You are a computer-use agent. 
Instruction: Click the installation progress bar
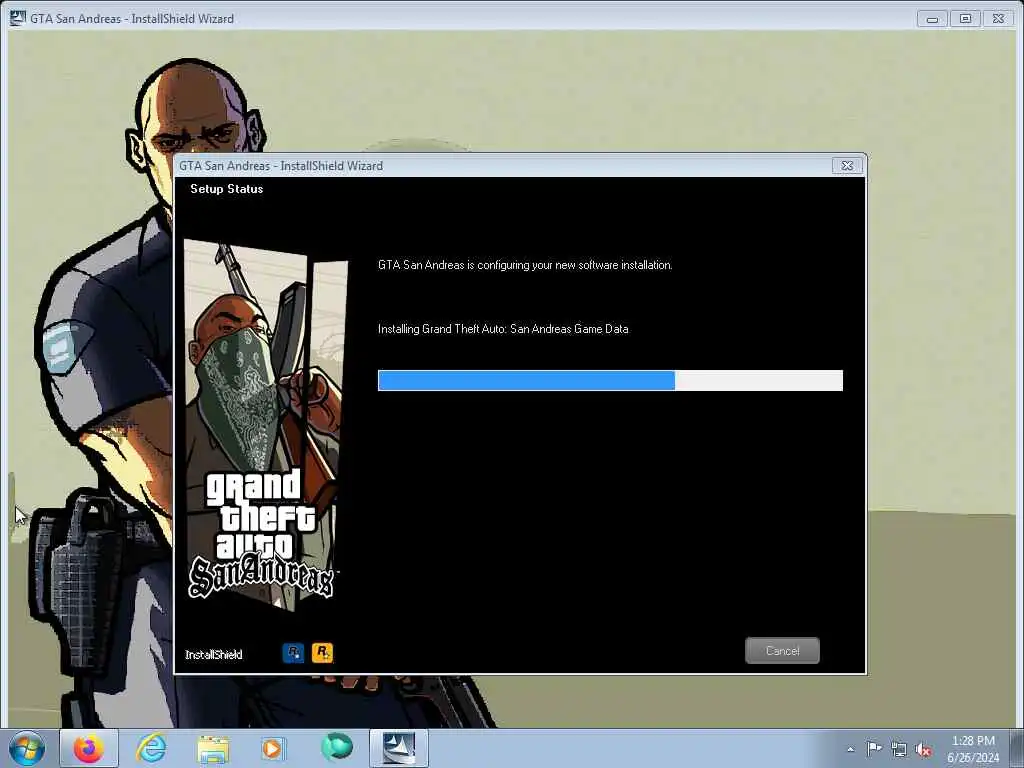tap(610, 380)
